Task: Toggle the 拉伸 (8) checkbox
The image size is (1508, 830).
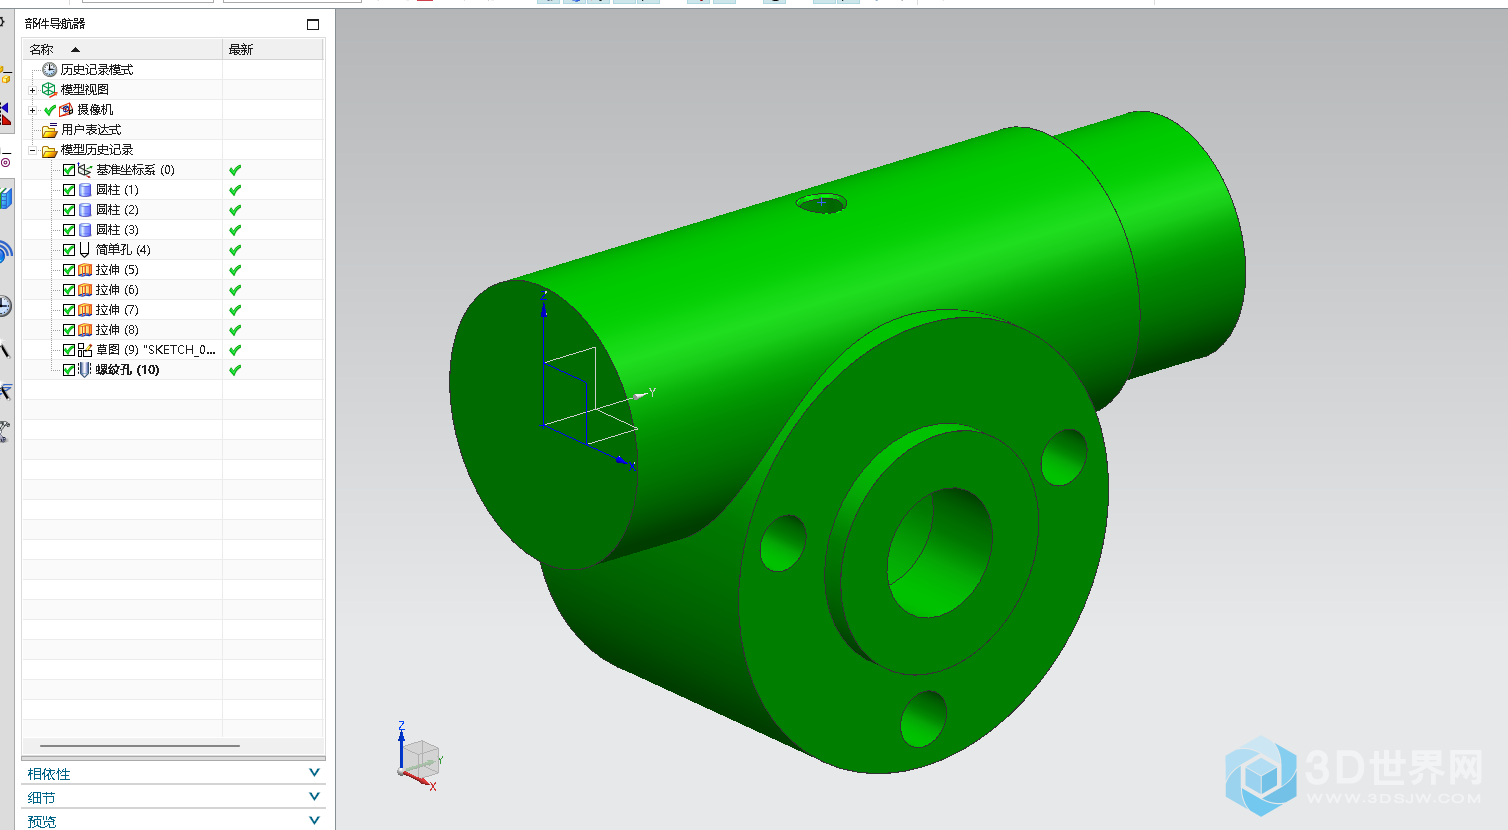Action: (69, 330)
